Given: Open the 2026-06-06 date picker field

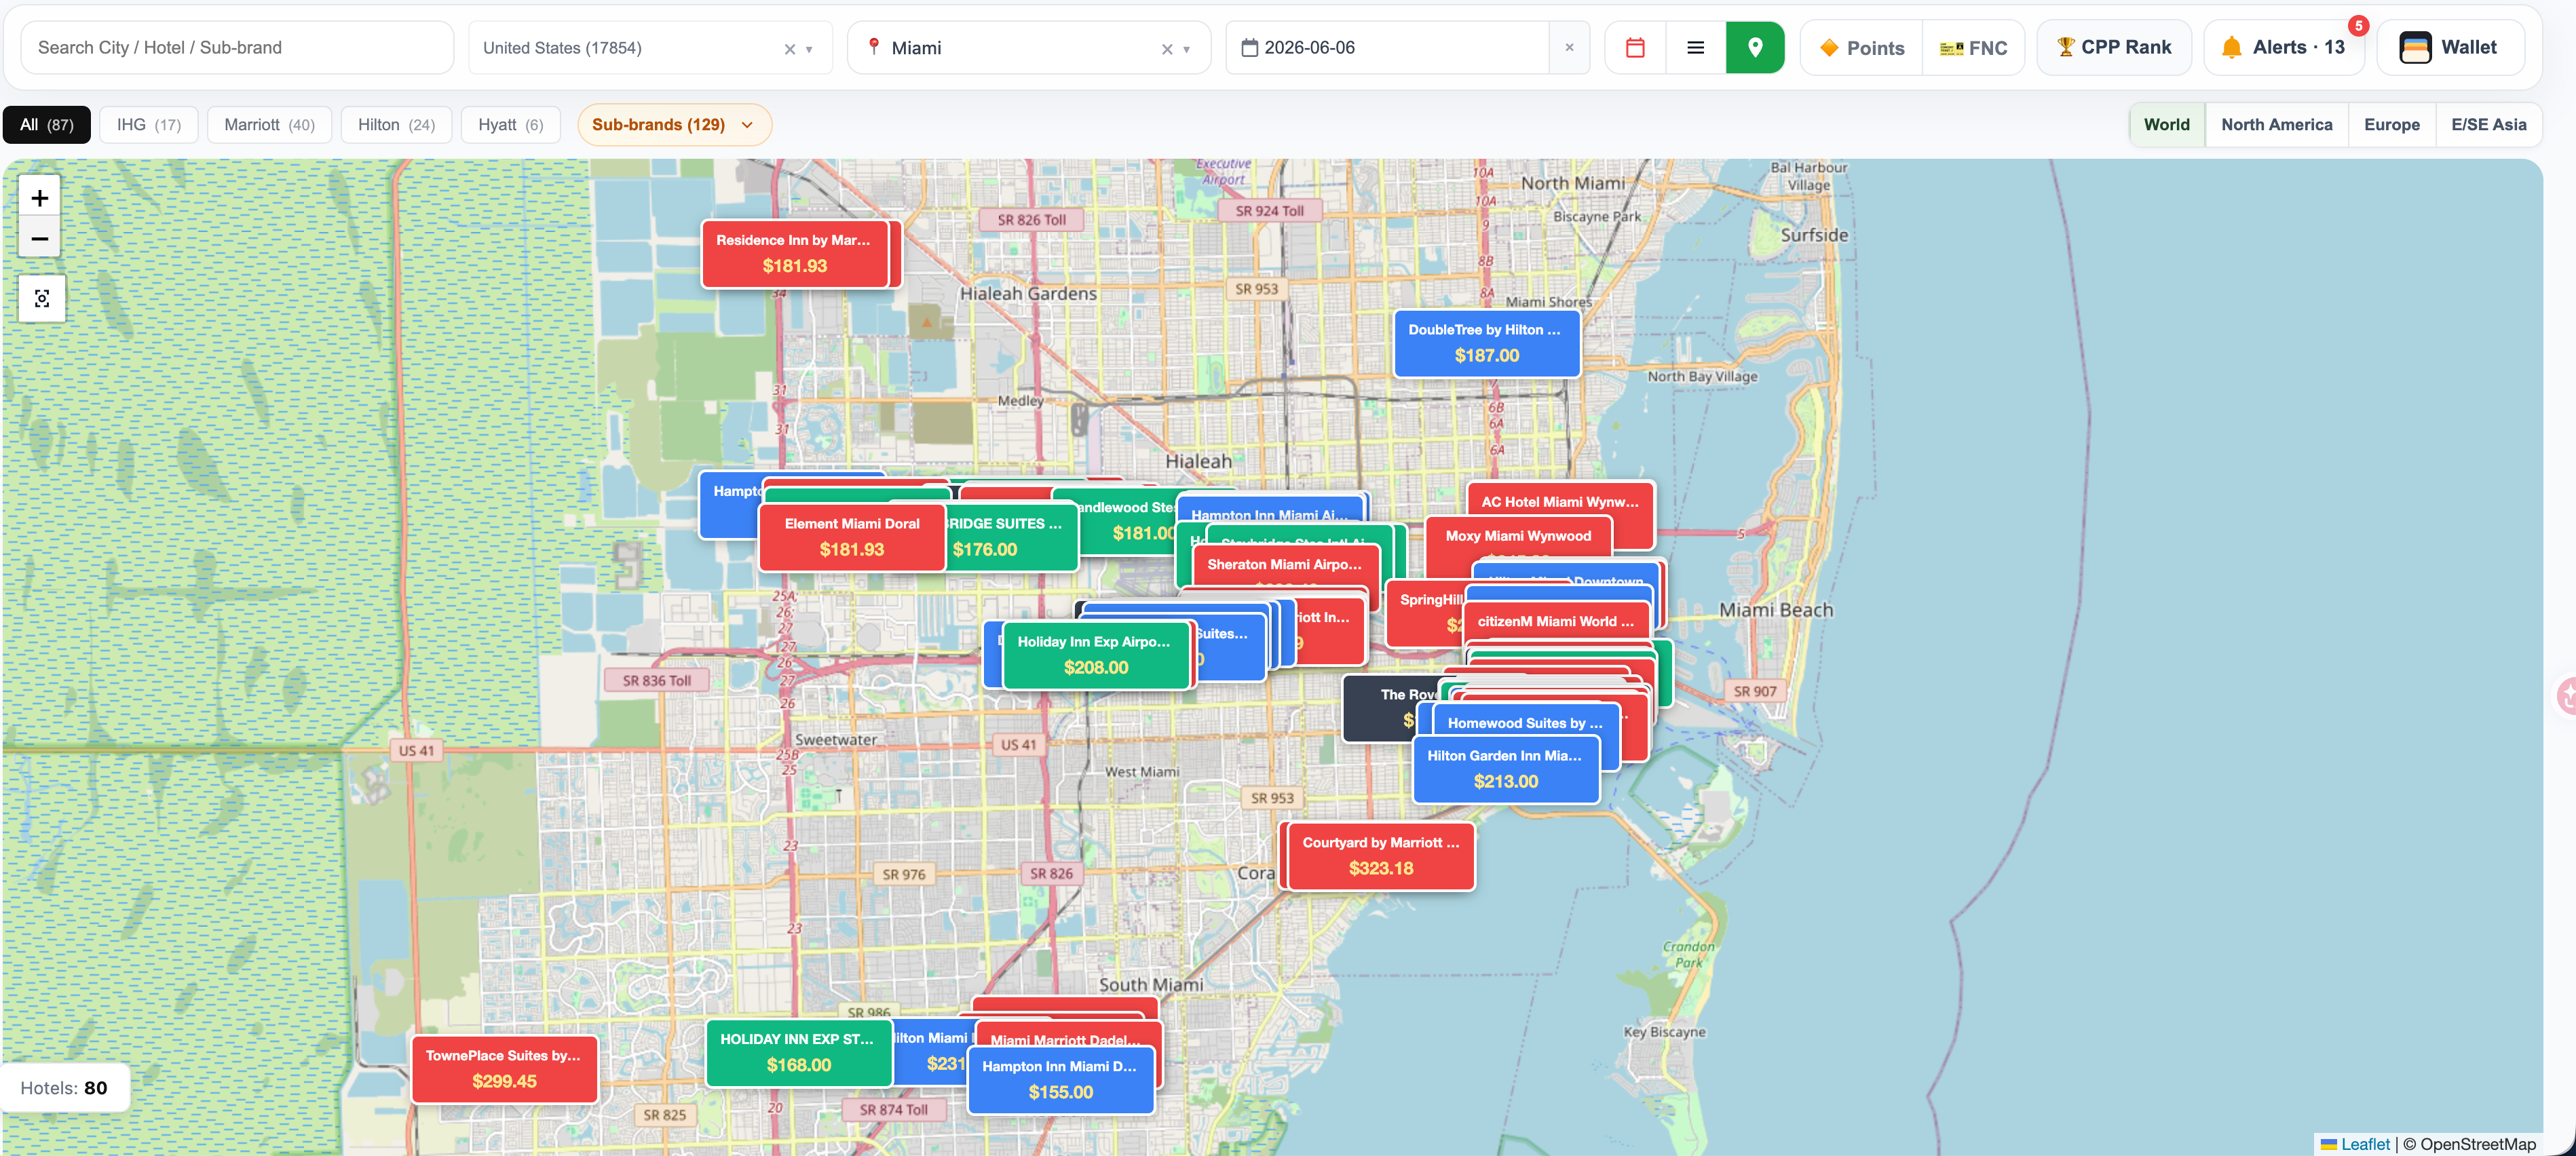Looking at the screenshot, I should coord(1387,47).
